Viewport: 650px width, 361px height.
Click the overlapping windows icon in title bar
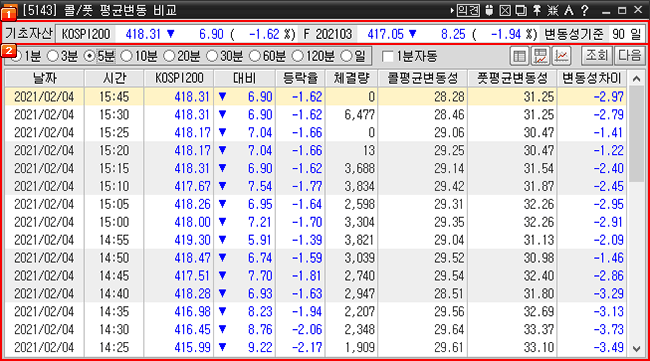click(x=521, y=10)
